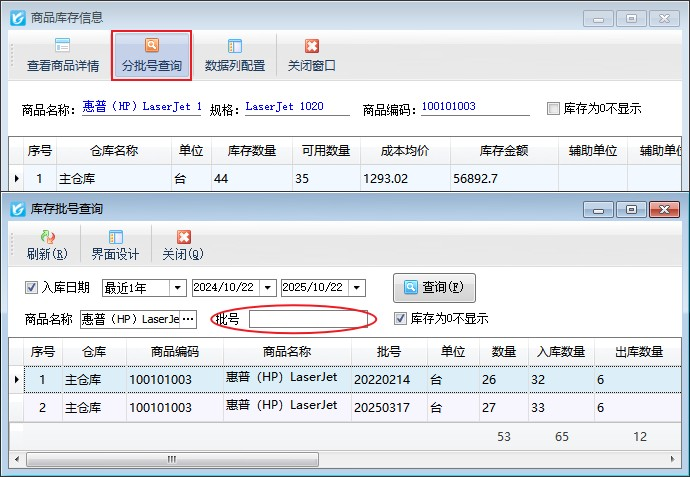
Task: Open the 2024/10/22 start date picker
Action: (268, 288)
